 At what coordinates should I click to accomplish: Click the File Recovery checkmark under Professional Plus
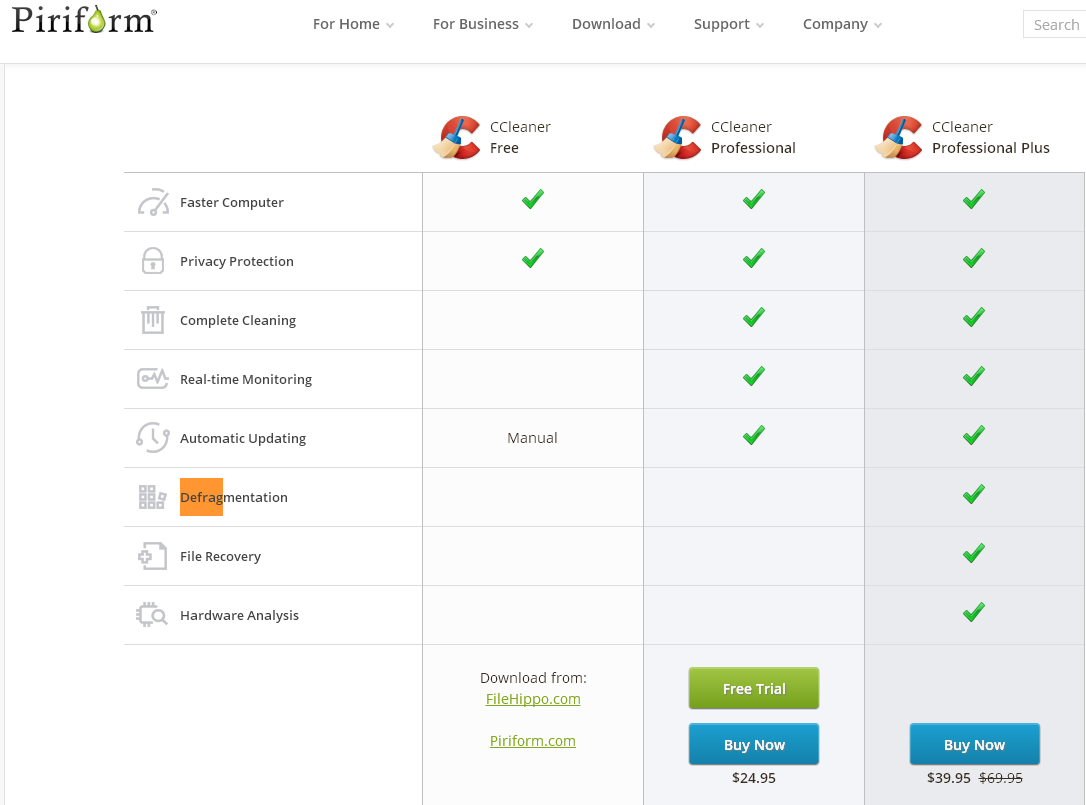click(x=974, y=553)
